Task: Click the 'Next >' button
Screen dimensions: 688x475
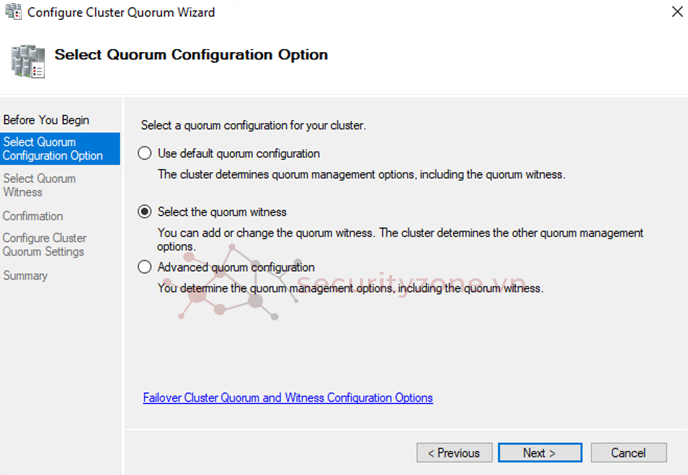Action: (540, 453)
